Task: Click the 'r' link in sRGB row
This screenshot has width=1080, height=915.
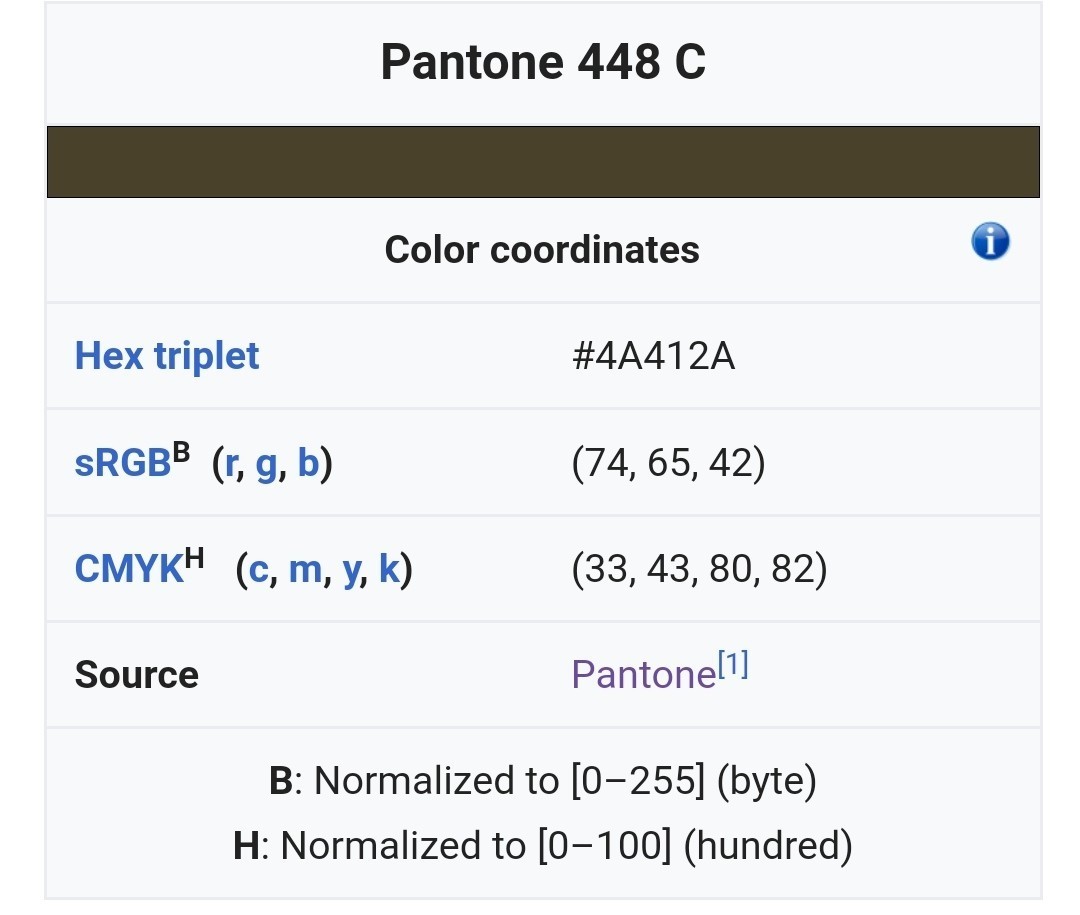Action: point(231,465)
